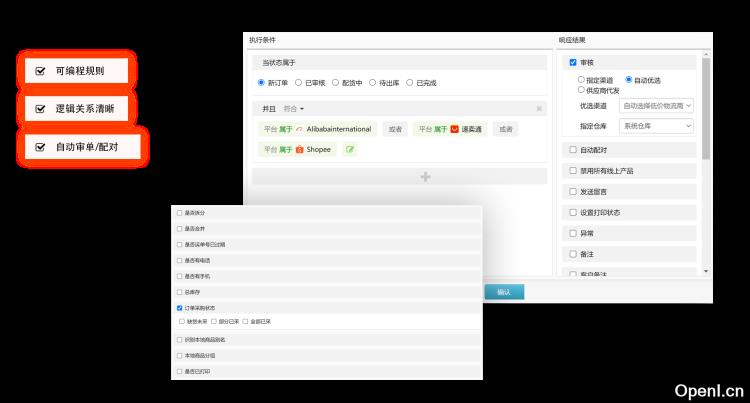This screenshot has height=403, width=750.
Task: Enable the 禁用所有线上产品 checkbox
Action: point(573,171)
